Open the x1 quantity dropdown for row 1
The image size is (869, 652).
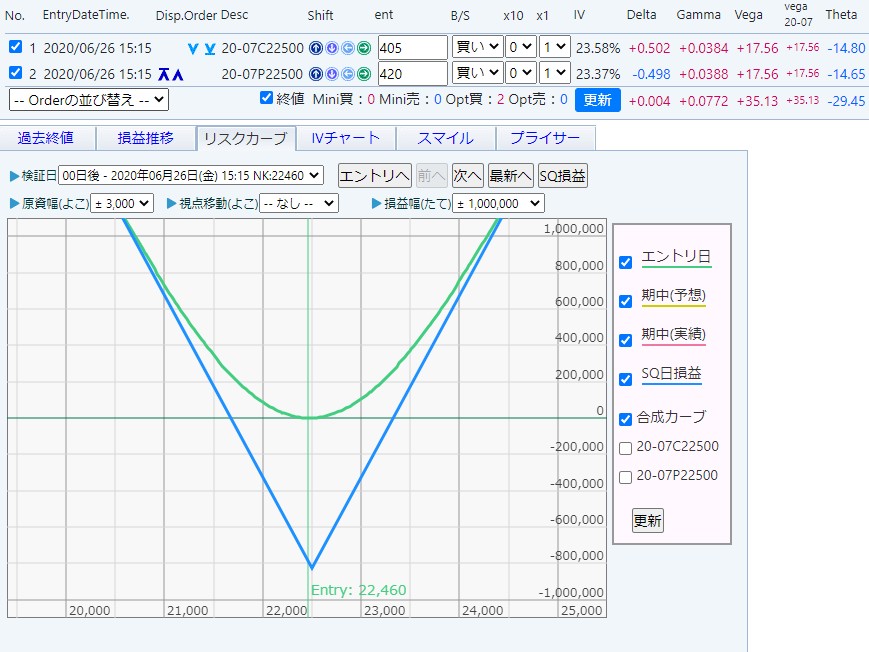click(555, 47)
